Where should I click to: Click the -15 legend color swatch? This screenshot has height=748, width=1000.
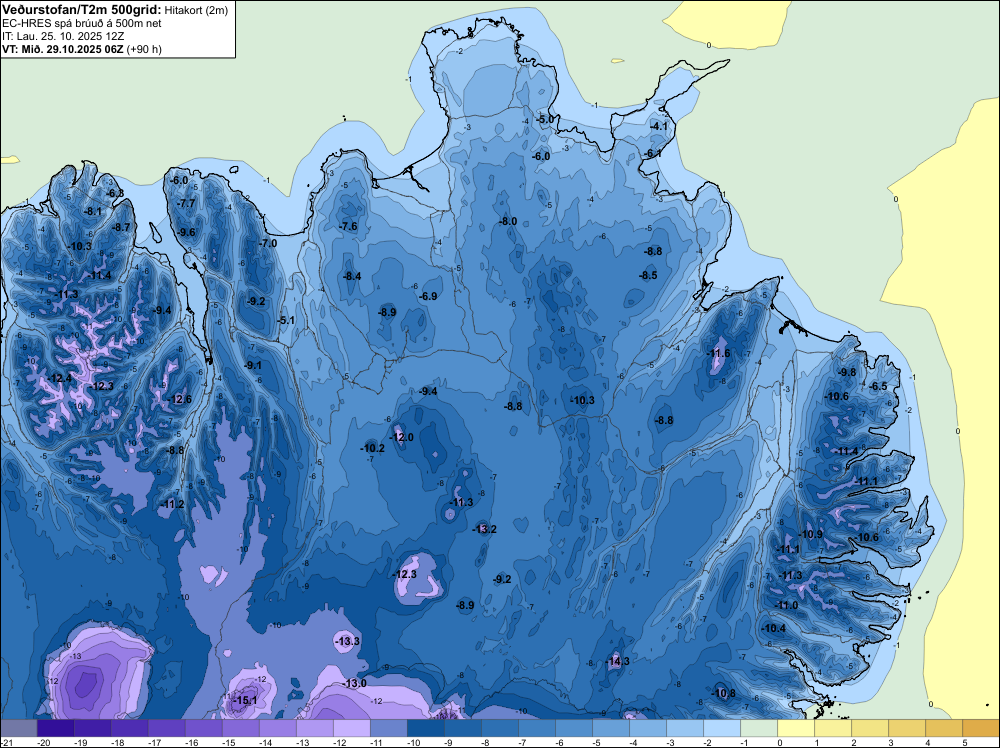tap(241, 728)
